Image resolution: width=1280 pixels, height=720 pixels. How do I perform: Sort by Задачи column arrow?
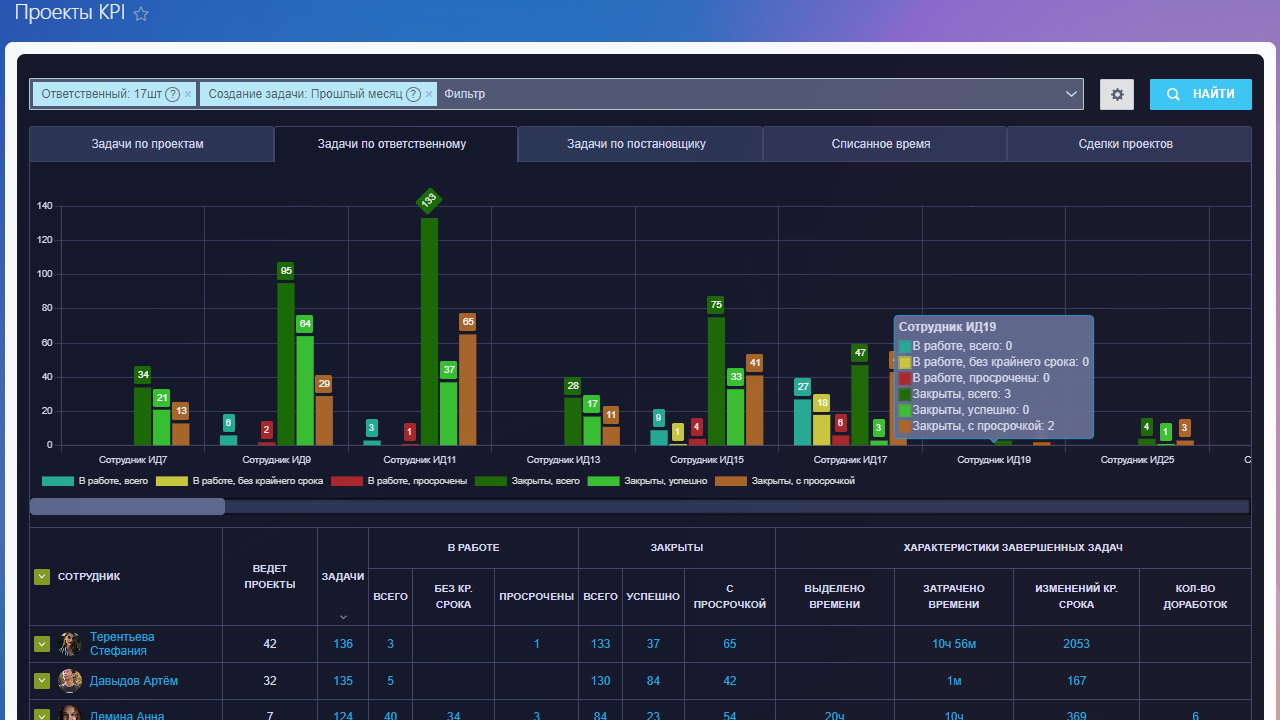(x=343, y=617)
